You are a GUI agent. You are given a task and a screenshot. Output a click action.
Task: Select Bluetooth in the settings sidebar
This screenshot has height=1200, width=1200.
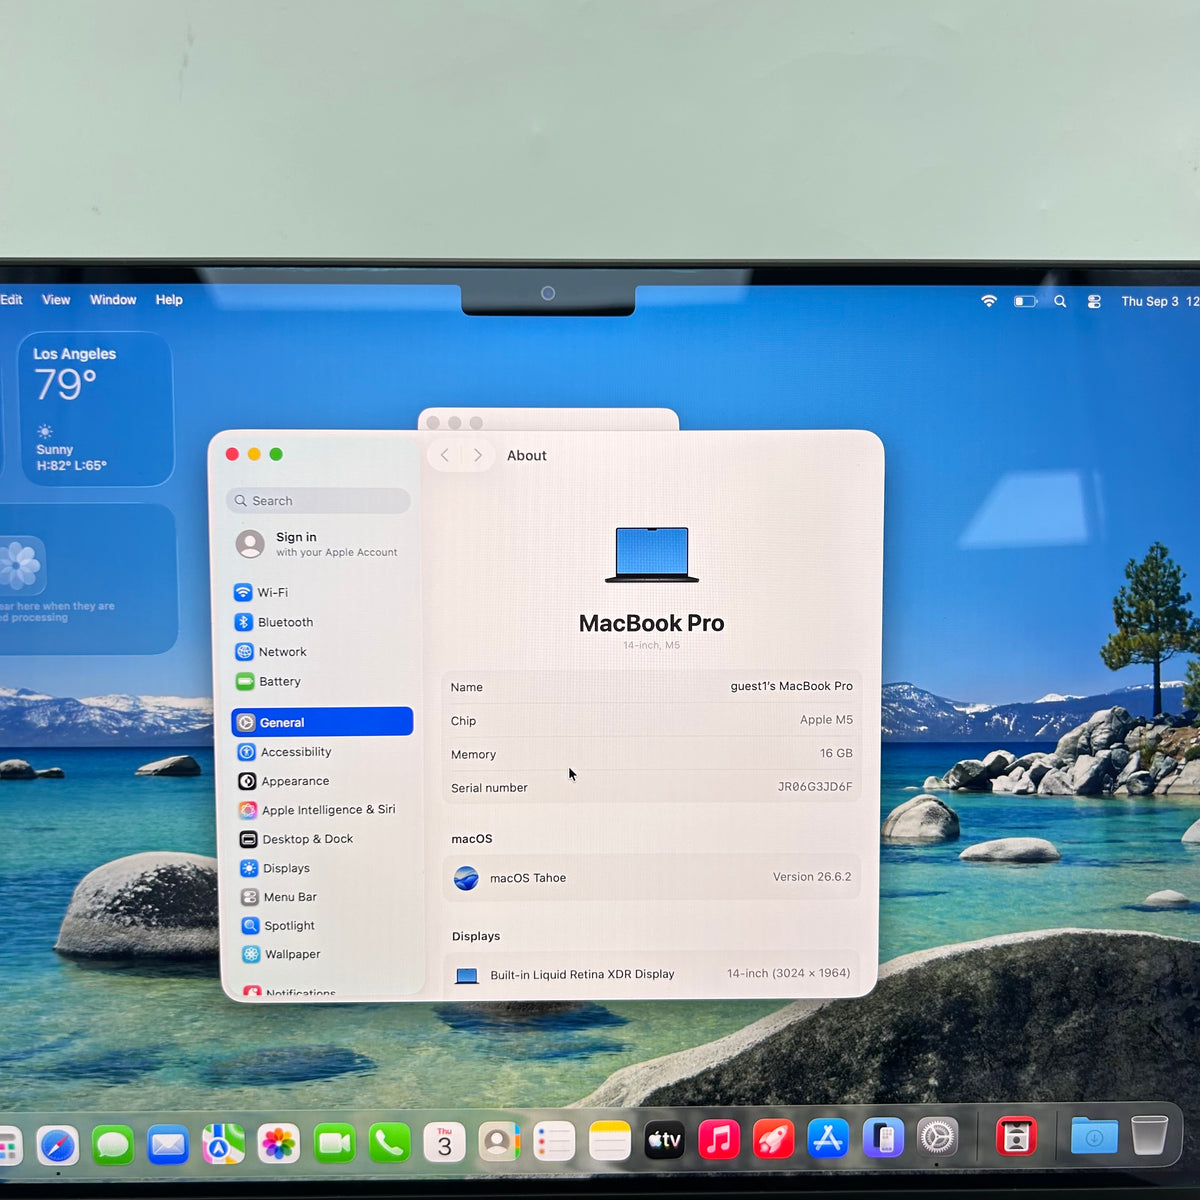322,622
